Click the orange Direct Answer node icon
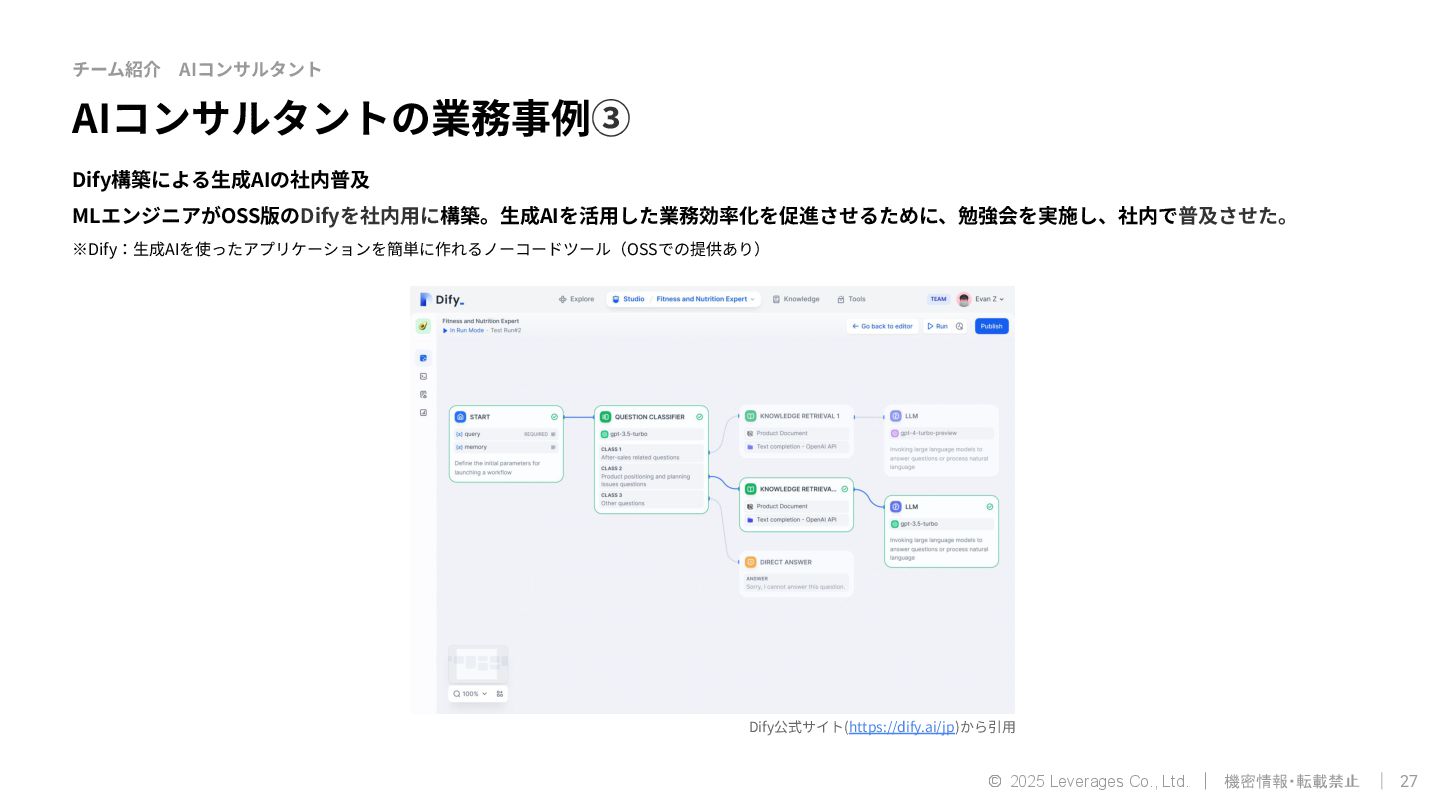The width and height of the screenshot is (1440, 810). (750, 562)
